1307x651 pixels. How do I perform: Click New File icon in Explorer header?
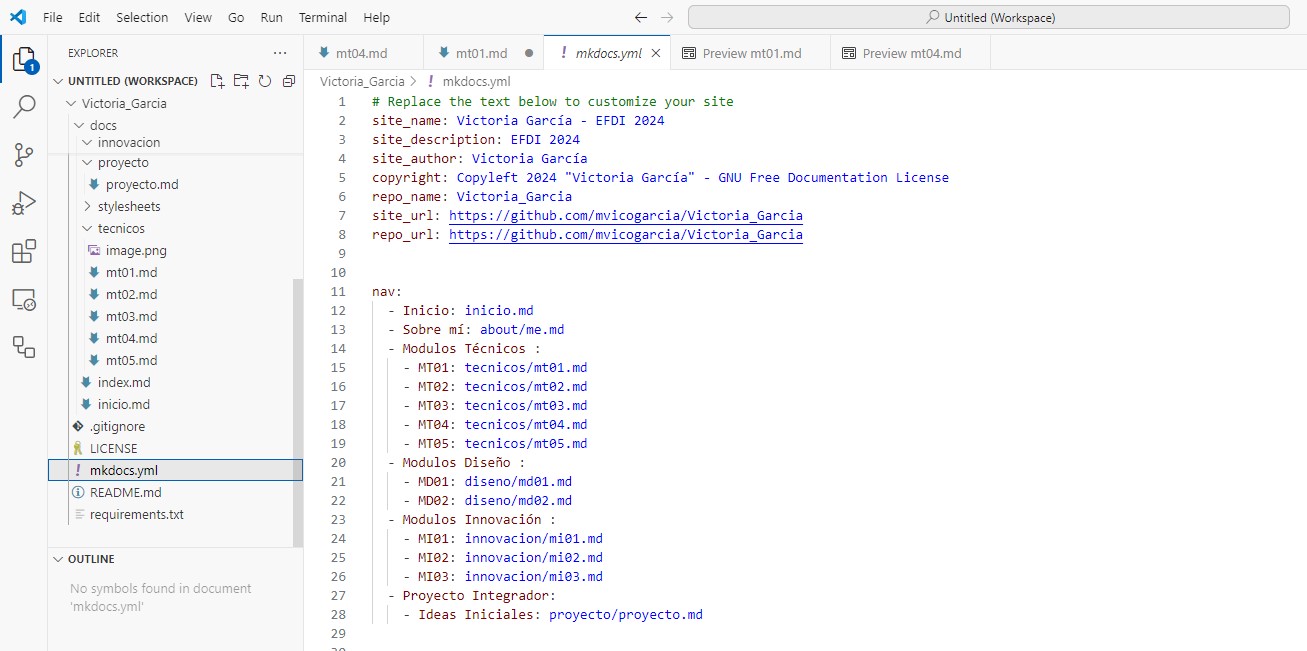[x=217, y=81]
